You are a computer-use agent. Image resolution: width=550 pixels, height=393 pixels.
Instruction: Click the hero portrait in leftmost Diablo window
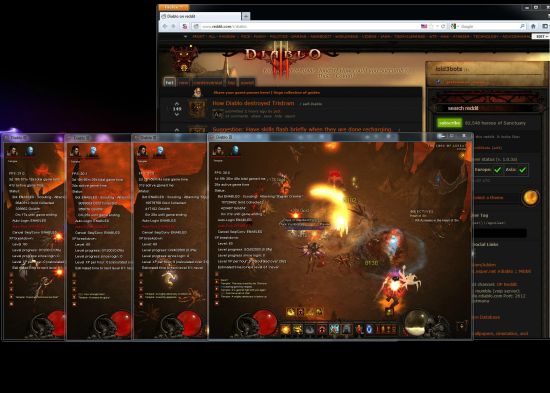tap(13, 151)
